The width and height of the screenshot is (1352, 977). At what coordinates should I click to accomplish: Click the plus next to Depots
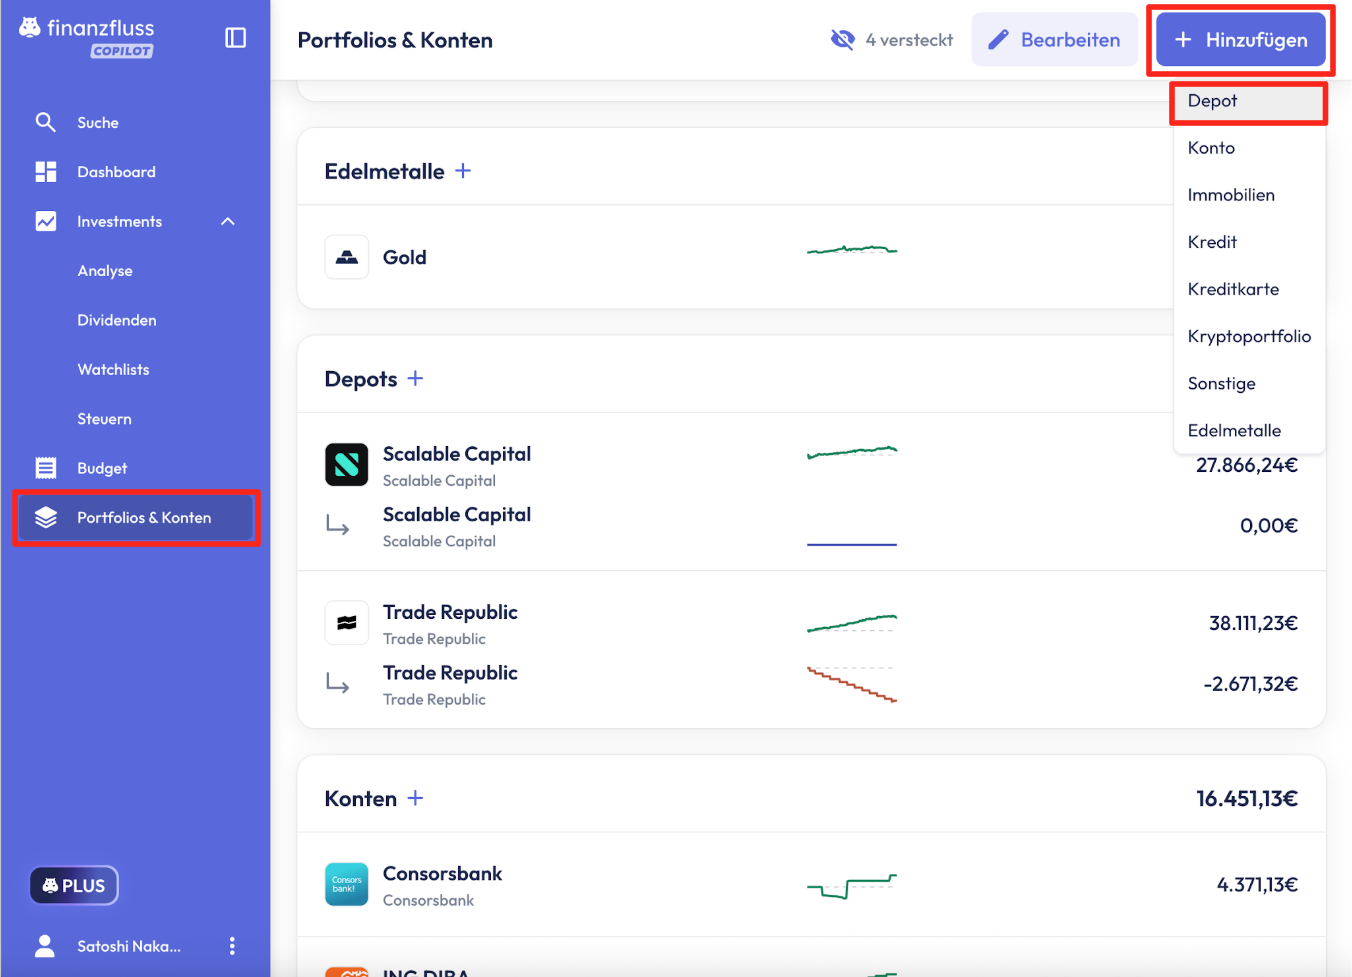[416, 379]
